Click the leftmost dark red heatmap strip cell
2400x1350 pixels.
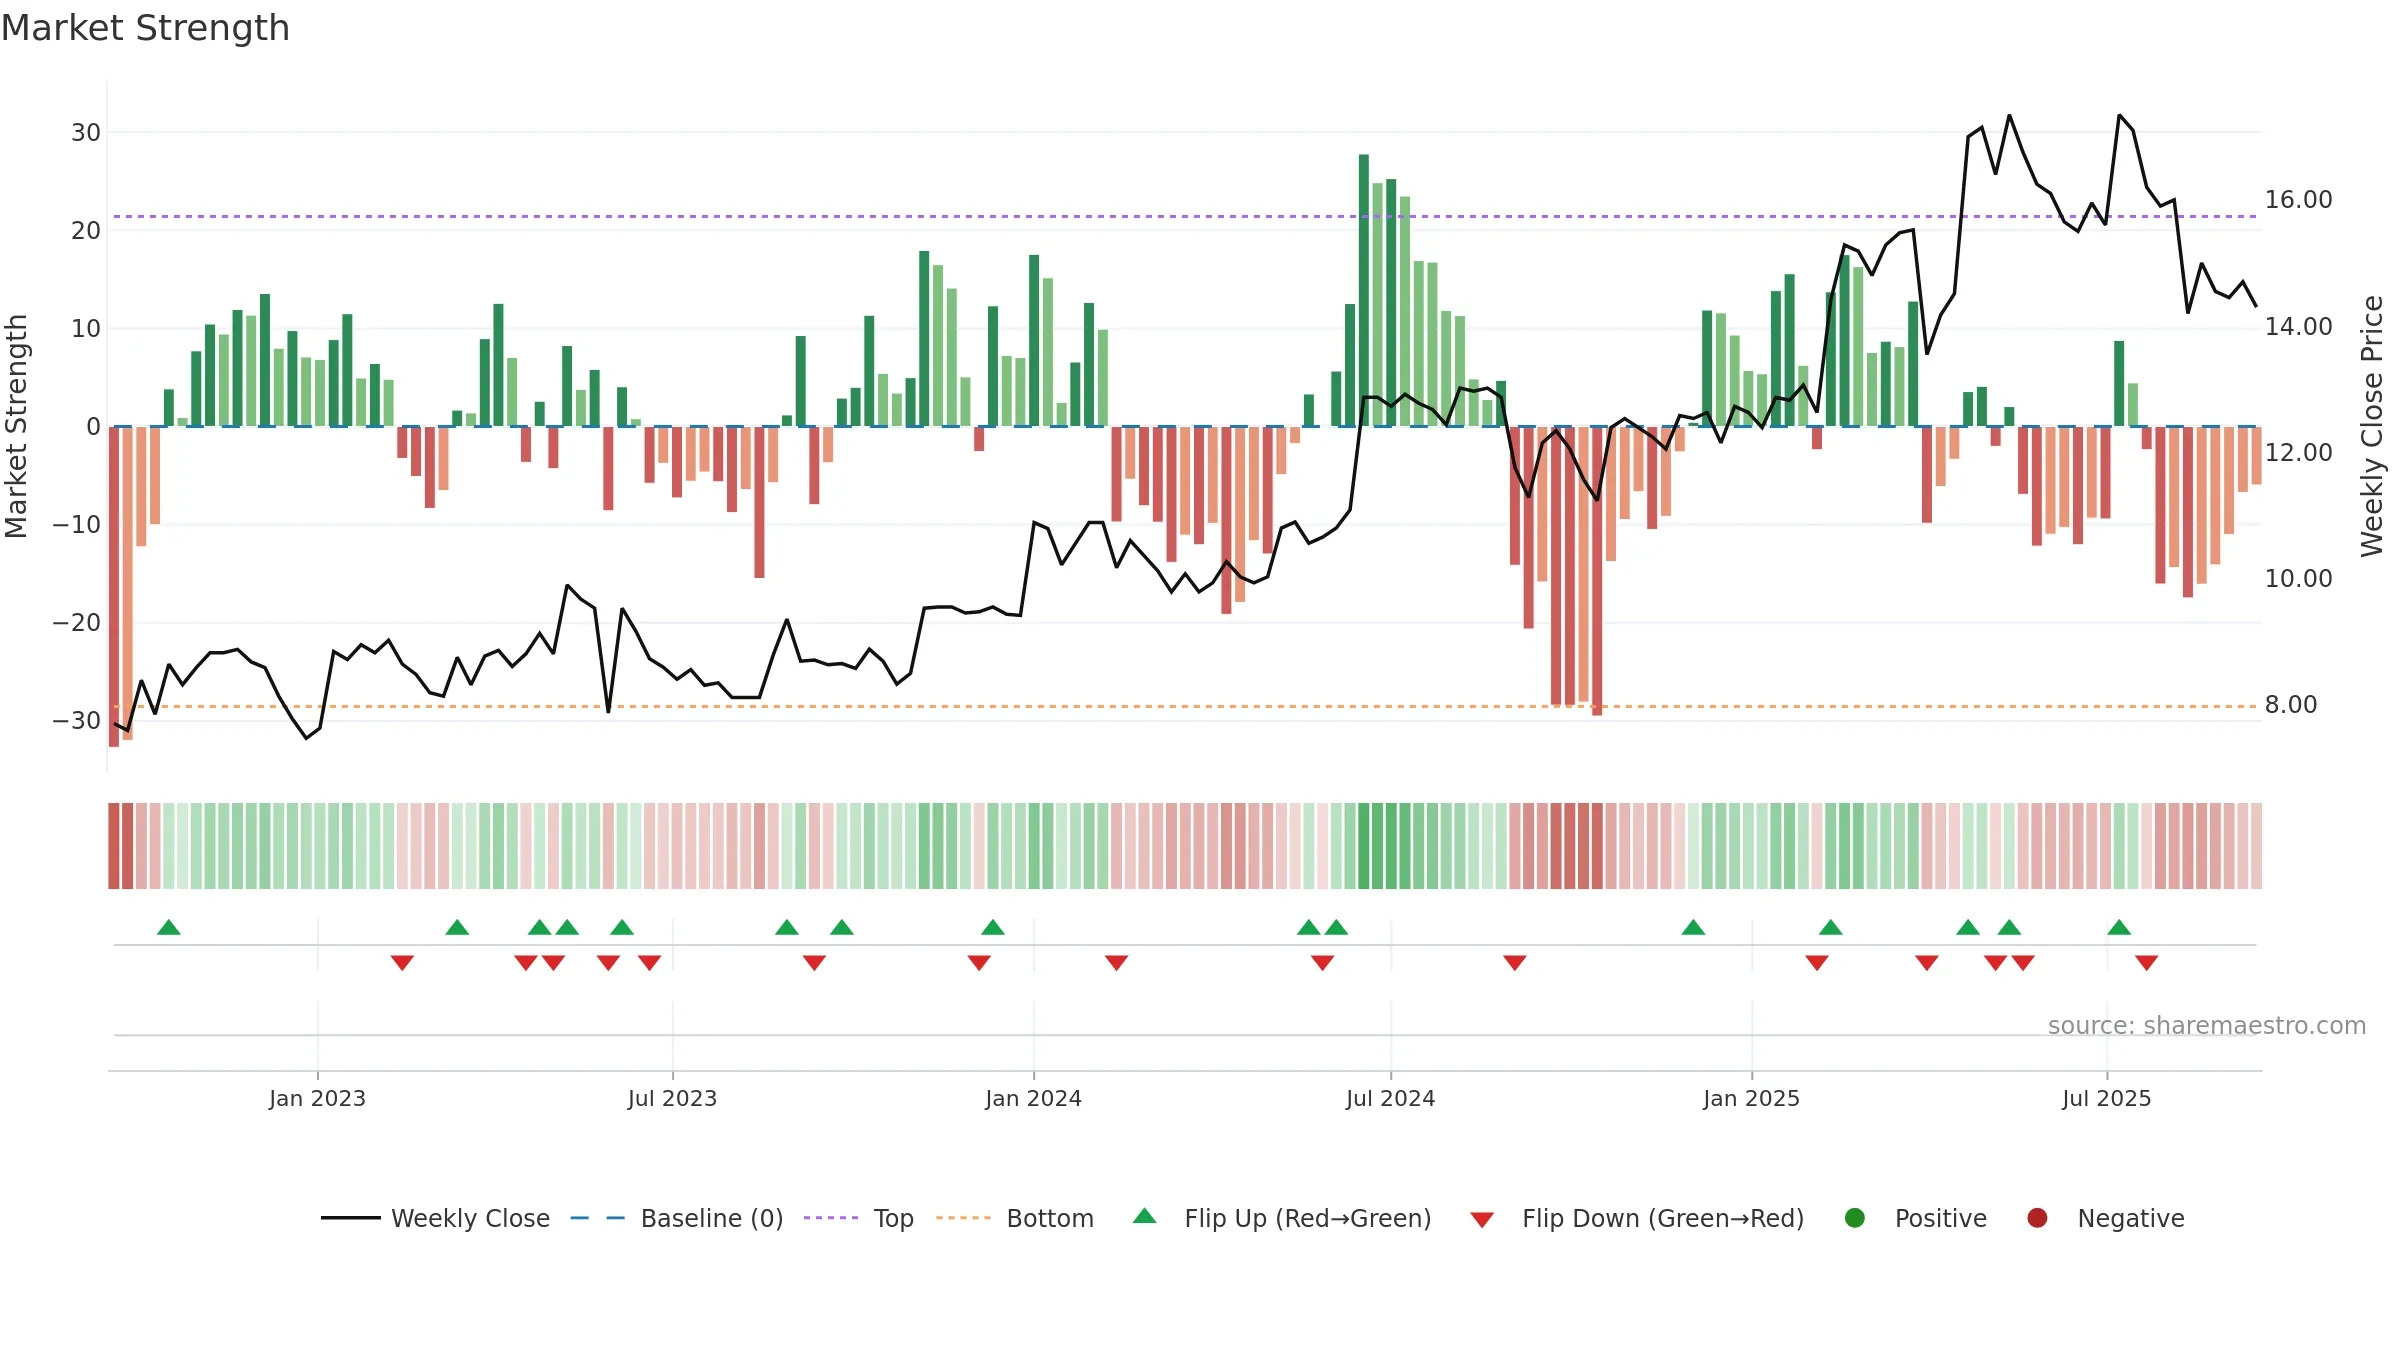[x=114, y=846]
